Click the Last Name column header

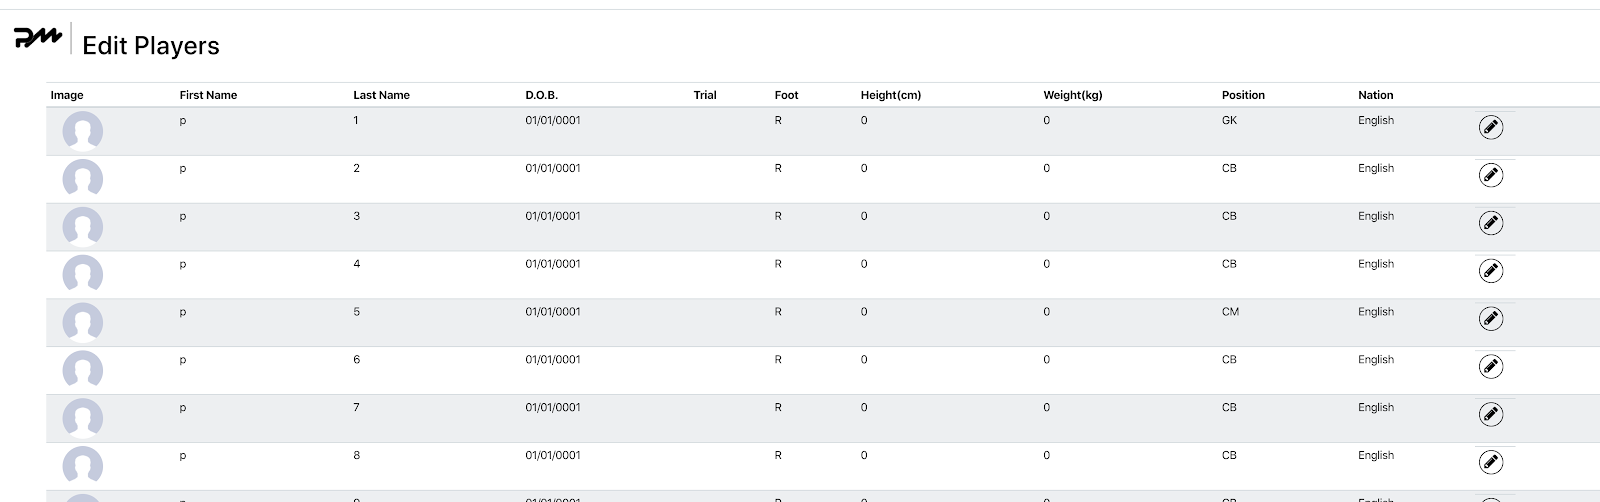(381, 95)
